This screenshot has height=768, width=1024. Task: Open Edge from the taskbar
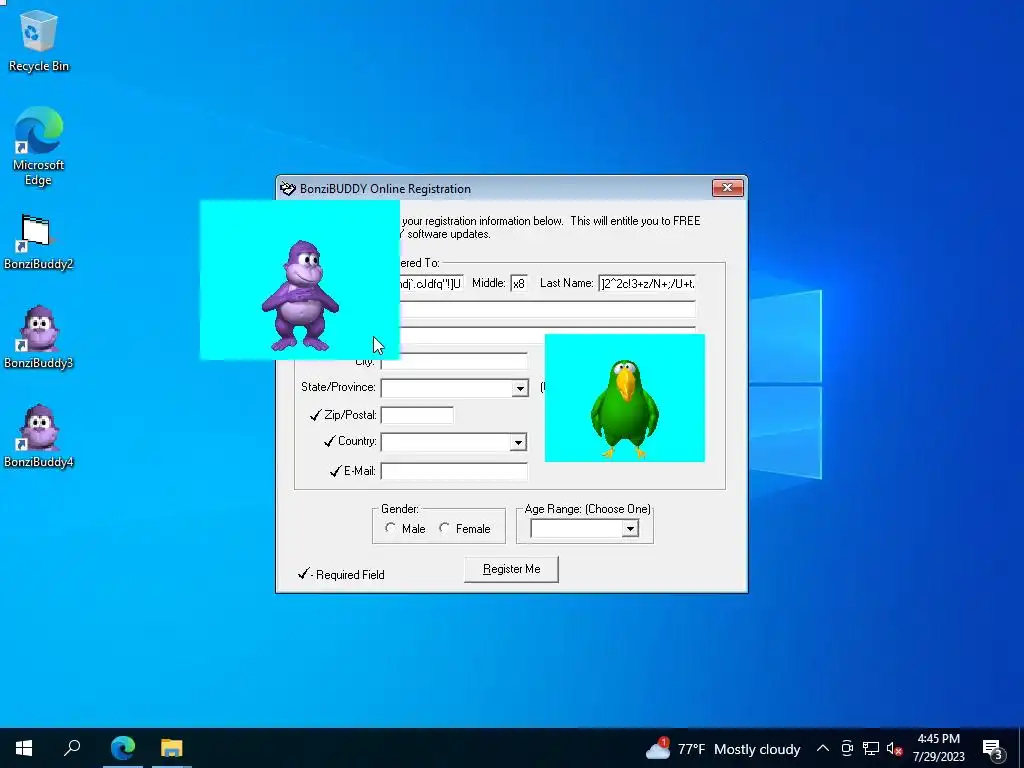pyautogui.click(x=123, y=748)
